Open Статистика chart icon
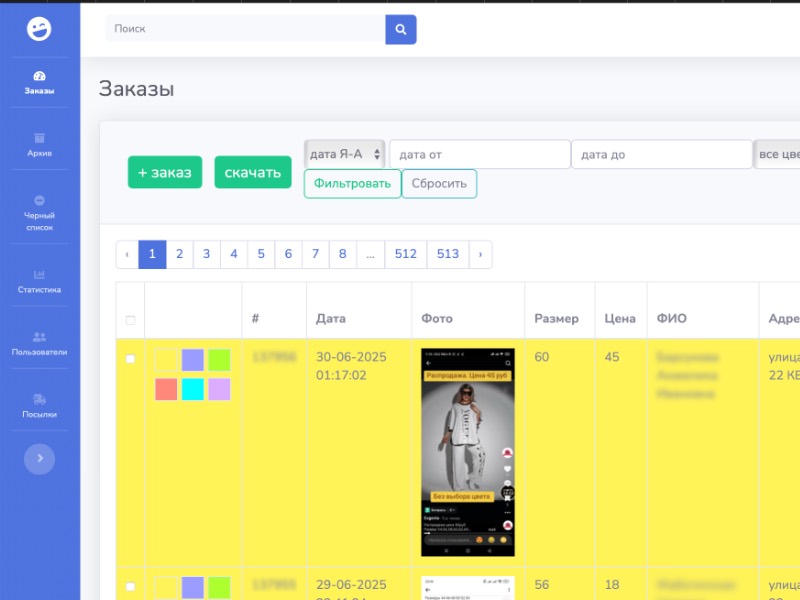The height and width of the screenshot is (600, 800). pyautogui.click(x=39, y=275)
